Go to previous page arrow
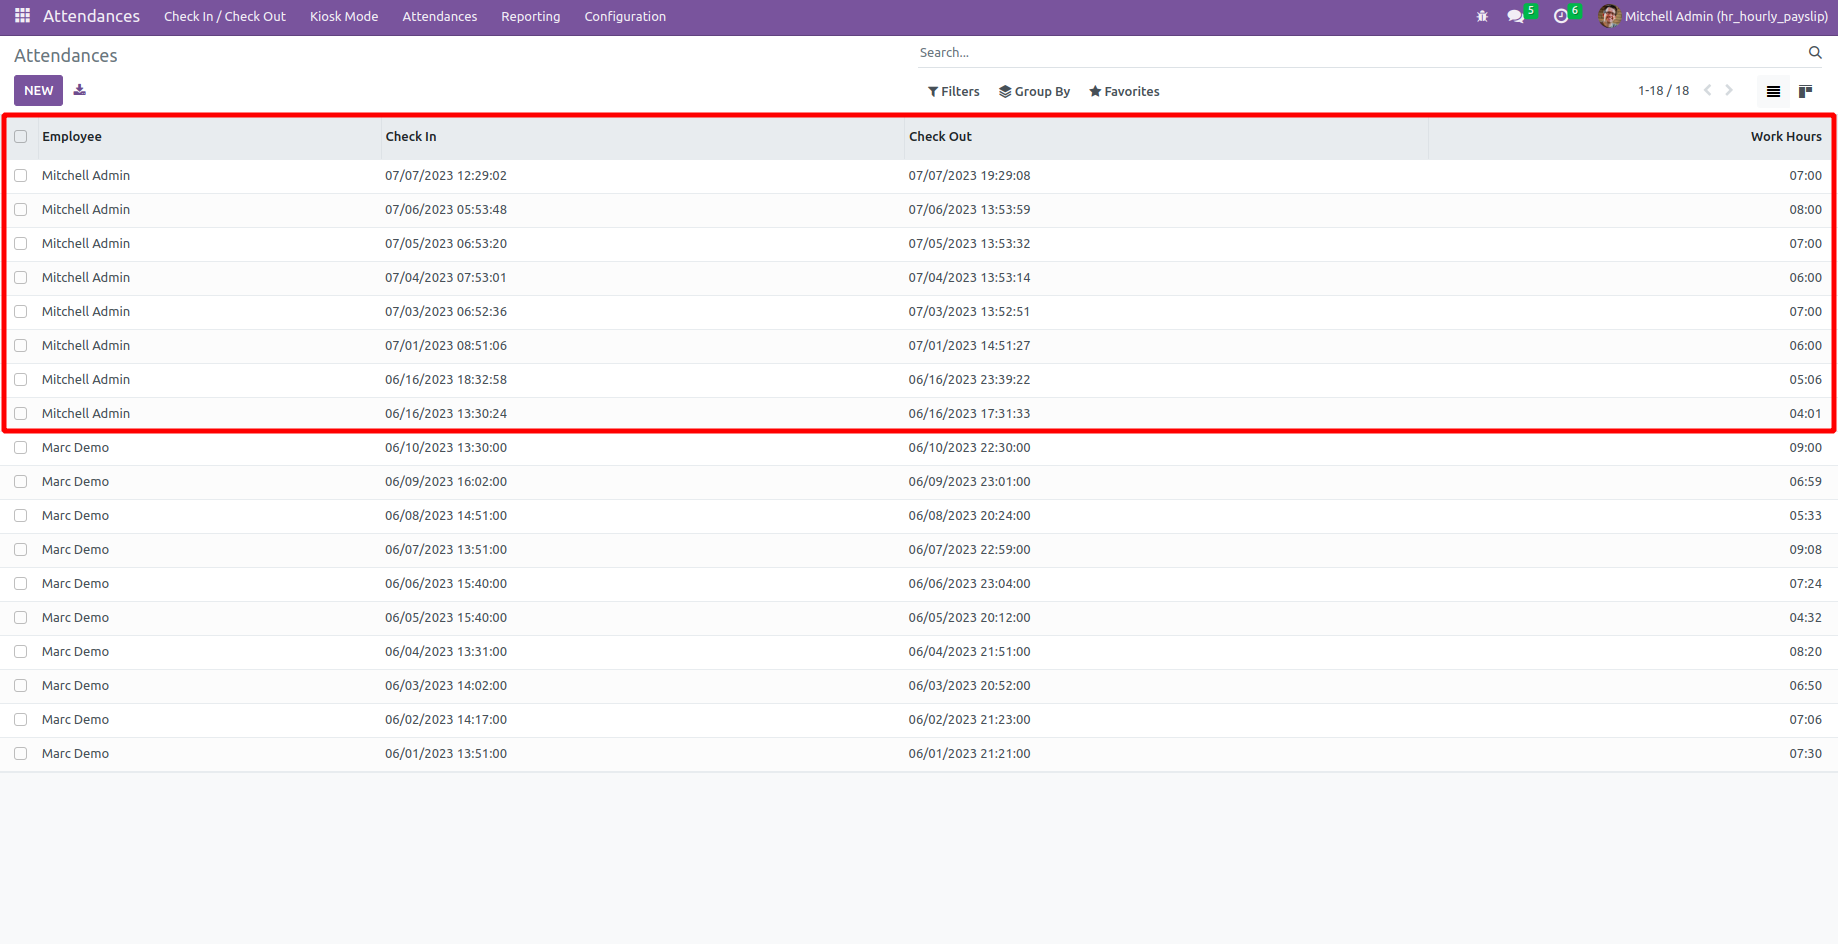 pyautogui.click(x=1708, y=90)
